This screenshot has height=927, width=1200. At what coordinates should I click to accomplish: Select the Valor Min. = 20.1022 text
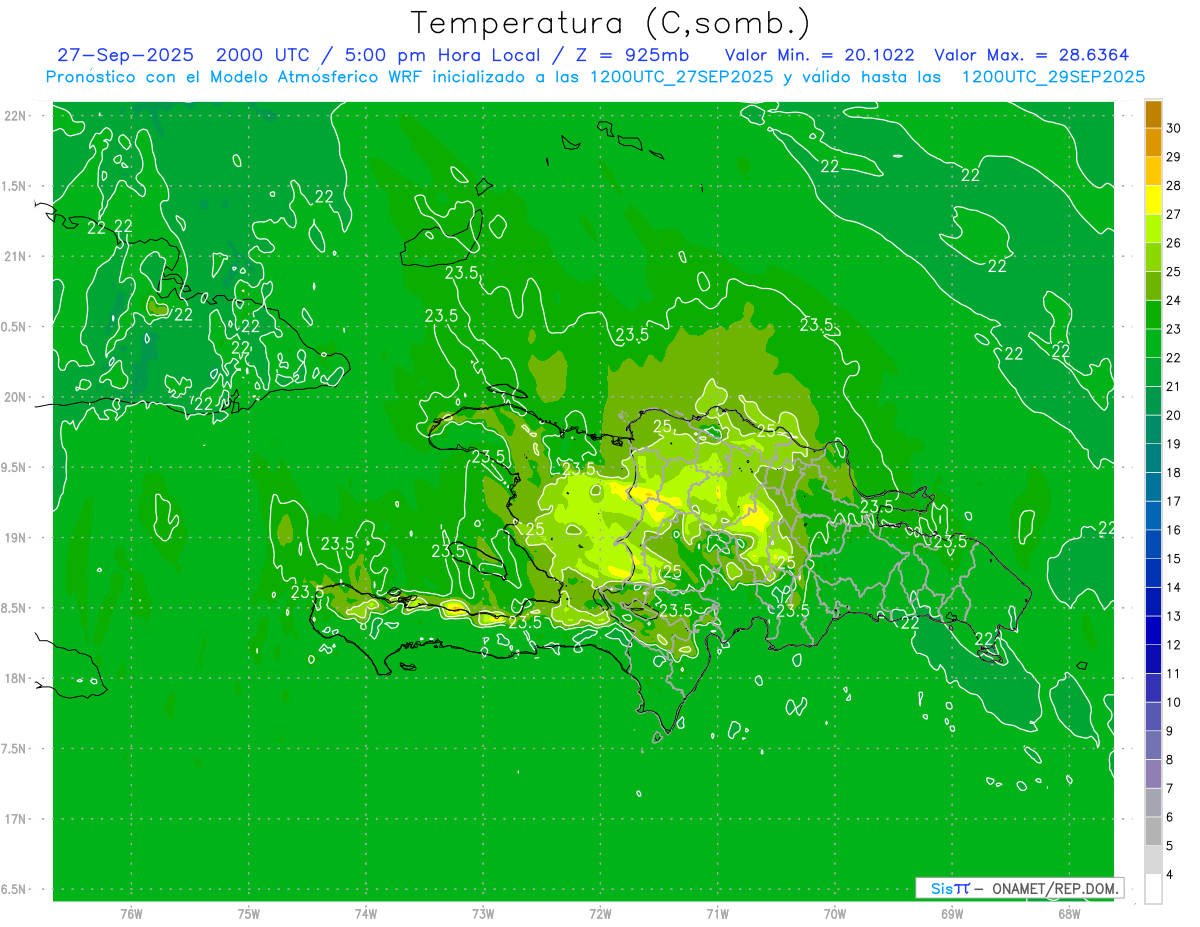pos(819,56)
